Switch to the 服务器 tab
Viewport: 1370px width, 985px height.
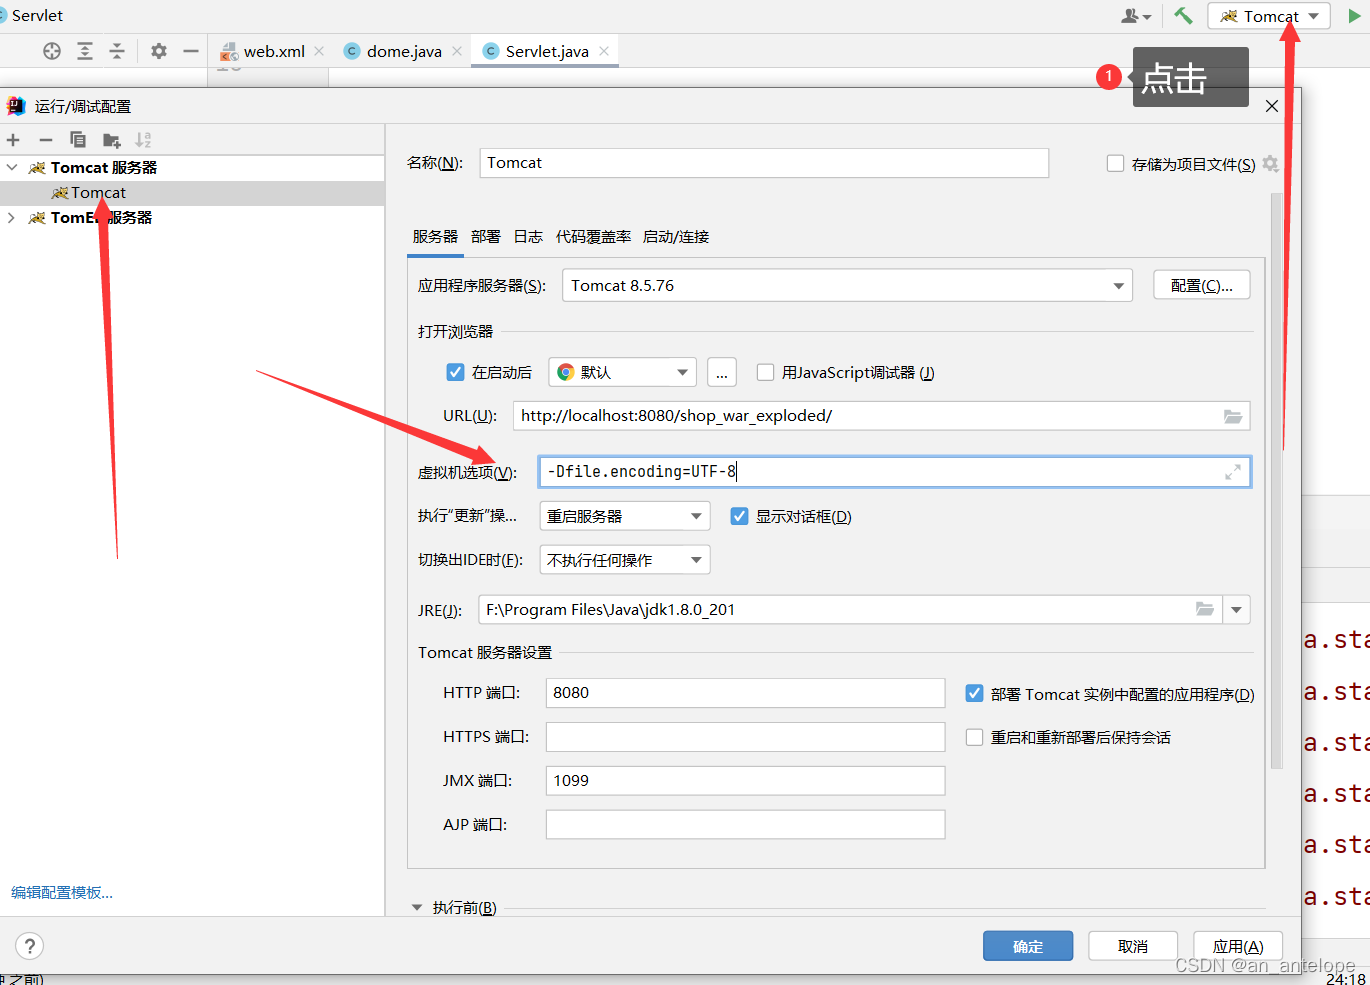coord(435,237)
